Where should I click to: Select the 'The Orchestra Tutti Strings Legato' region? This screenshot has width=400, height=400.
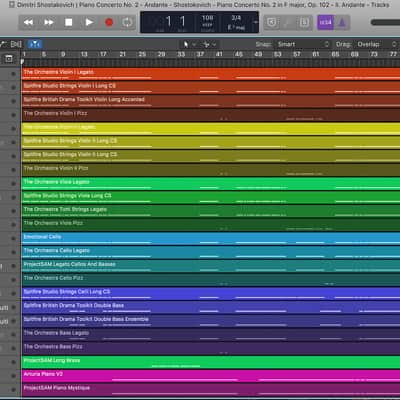(x=211, y=211)
